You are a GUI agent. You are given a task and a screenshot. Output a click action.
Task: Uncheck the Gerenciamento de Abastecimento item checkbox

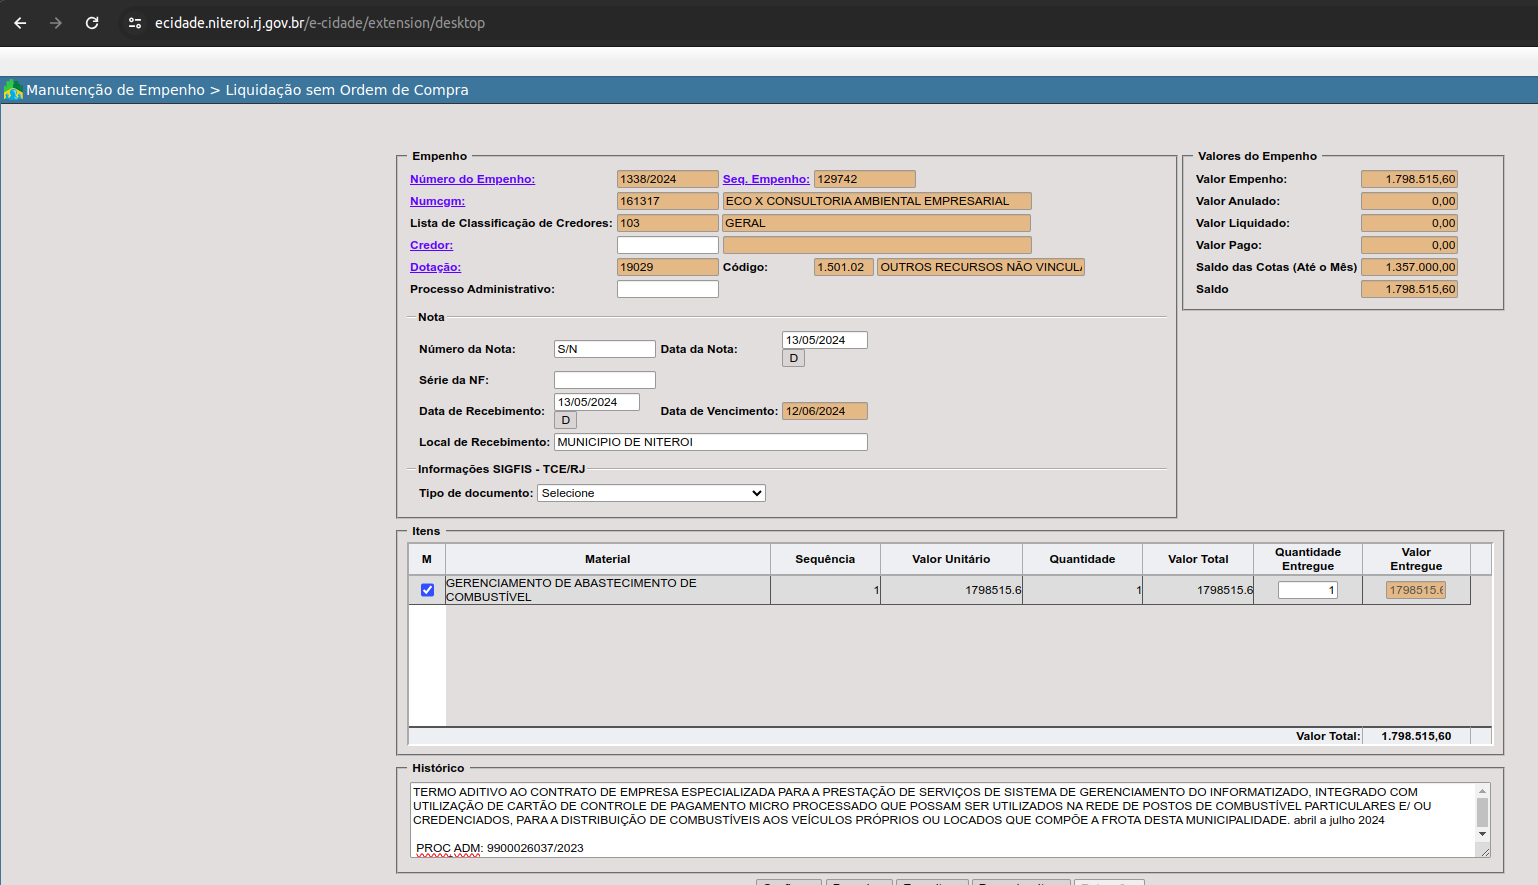click(x=427, y=590)
